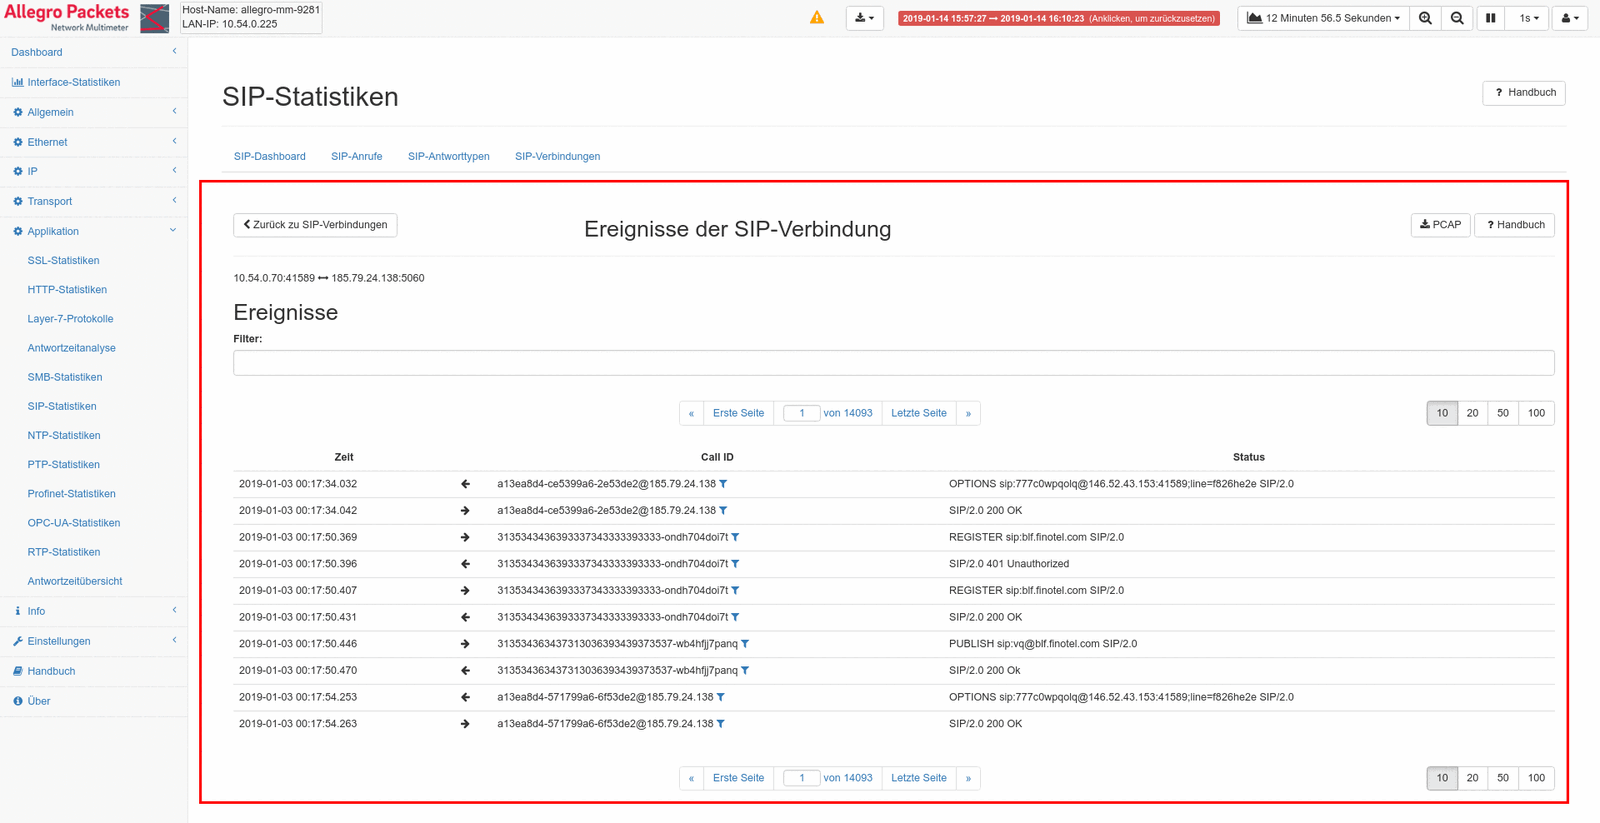The height and width of the screenshot is (823, 1600).
Task: Expand the 12 Minuten 56.5 Sekunden selector
Action: (1323, 18)
